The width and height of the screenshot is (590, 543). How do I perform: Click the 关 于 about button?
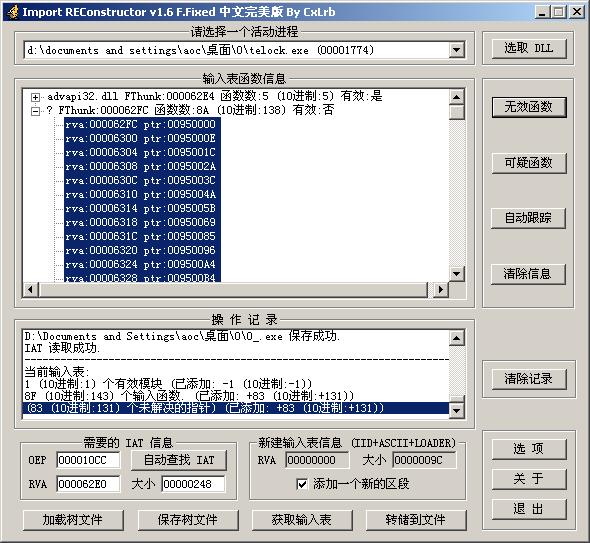[x=529, y=479]
